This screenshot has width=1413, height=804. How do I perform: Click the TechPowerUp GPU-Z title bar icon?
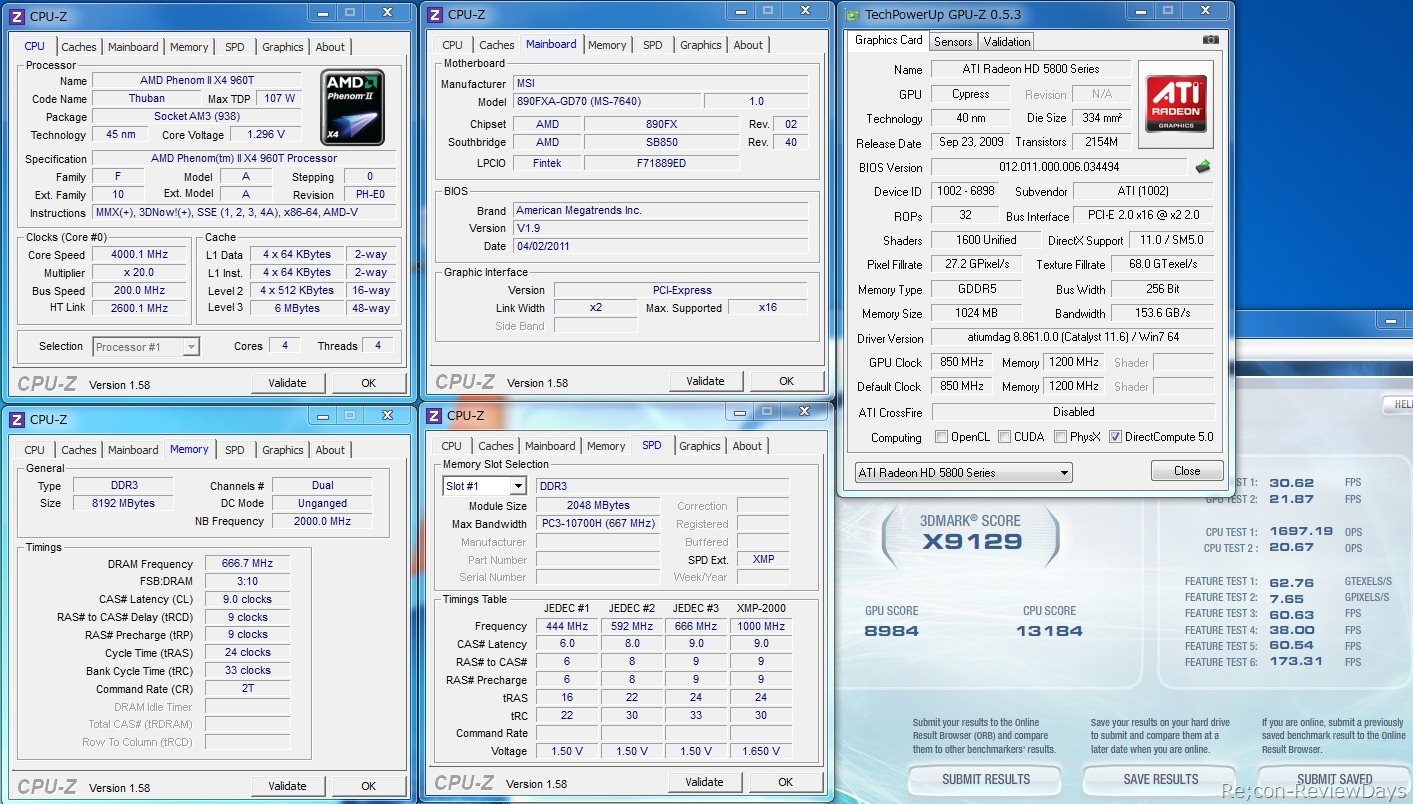(x=851, y=14)
